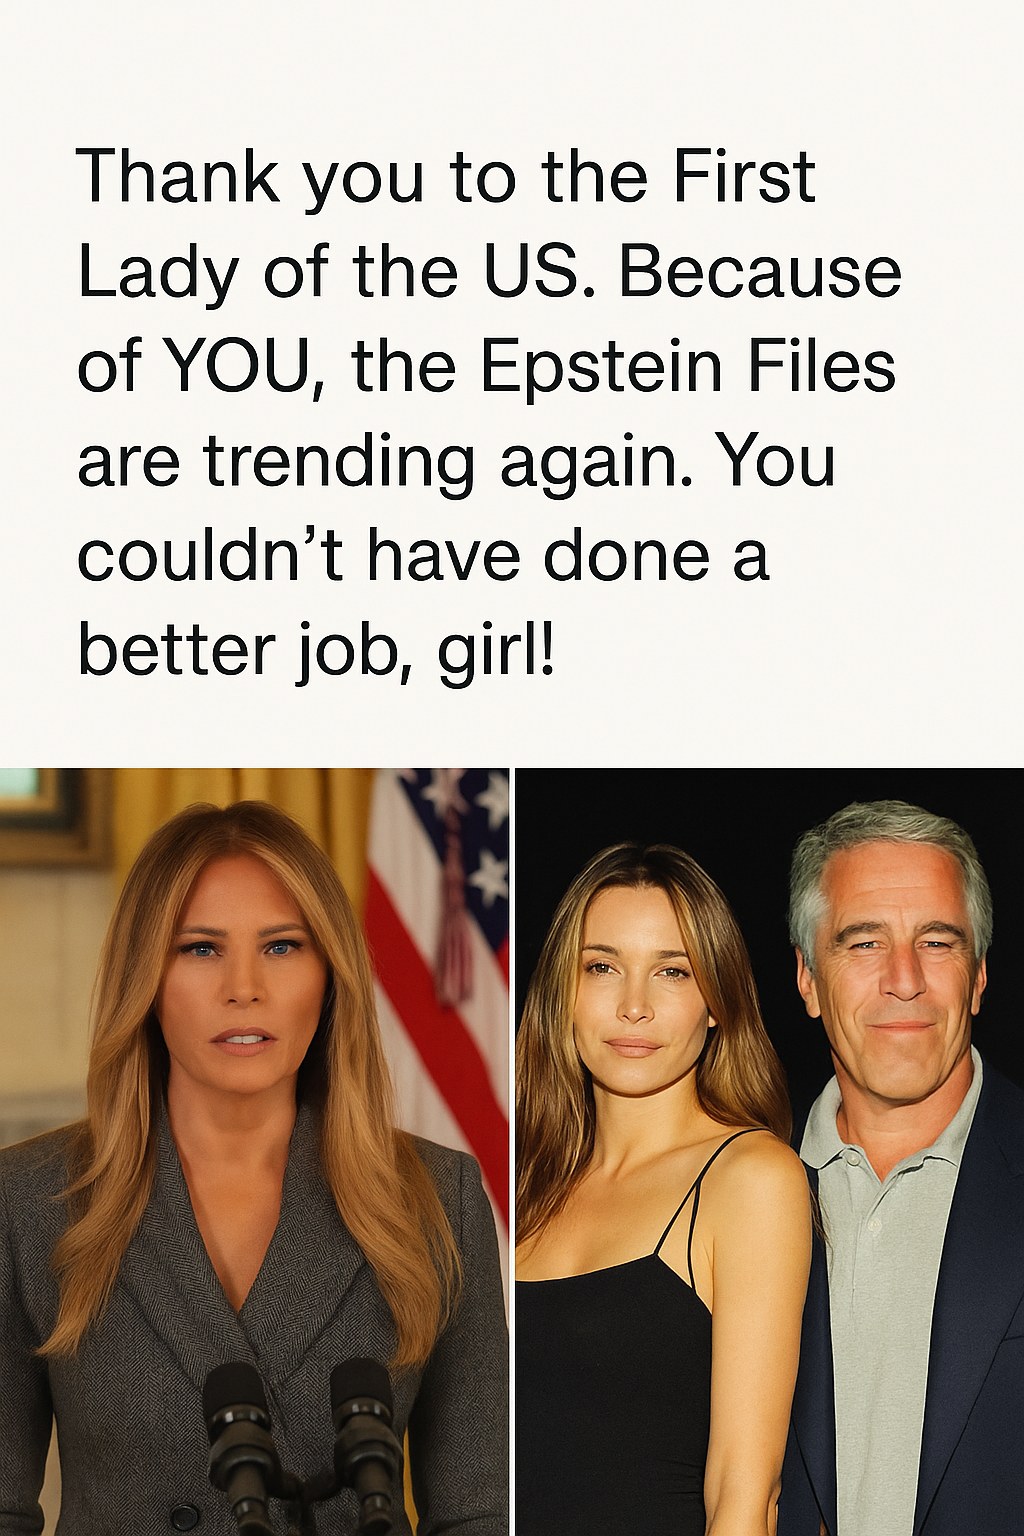Click the phrase "have done a" in text
This screenshot has width=1024, height=1536.
click(x=569, y=560)
